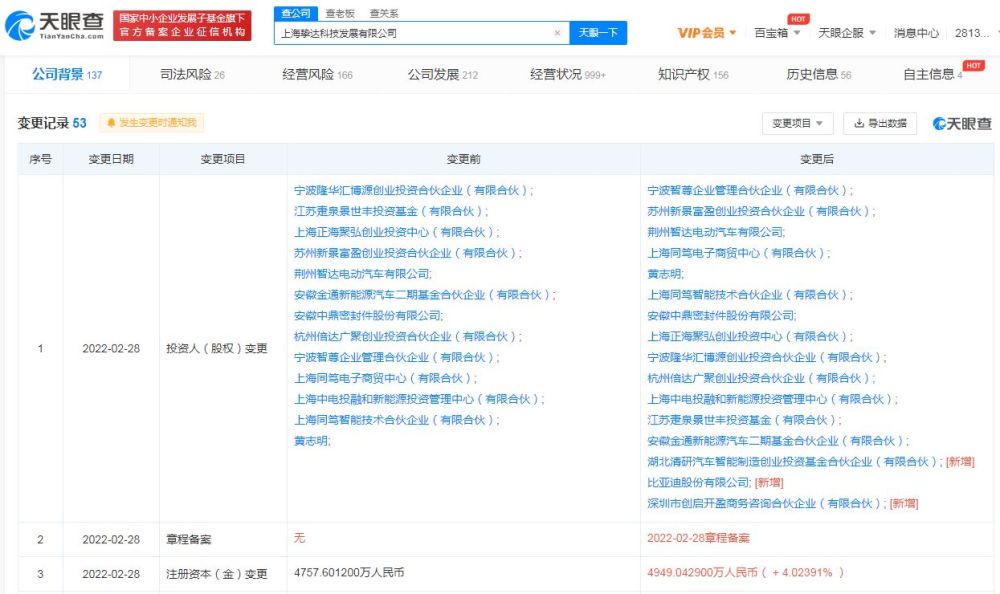This screenshot has height=594, width=1000.
Task: Open the 比亚迪股份有限公司 company link
Action: click(697, 483)
